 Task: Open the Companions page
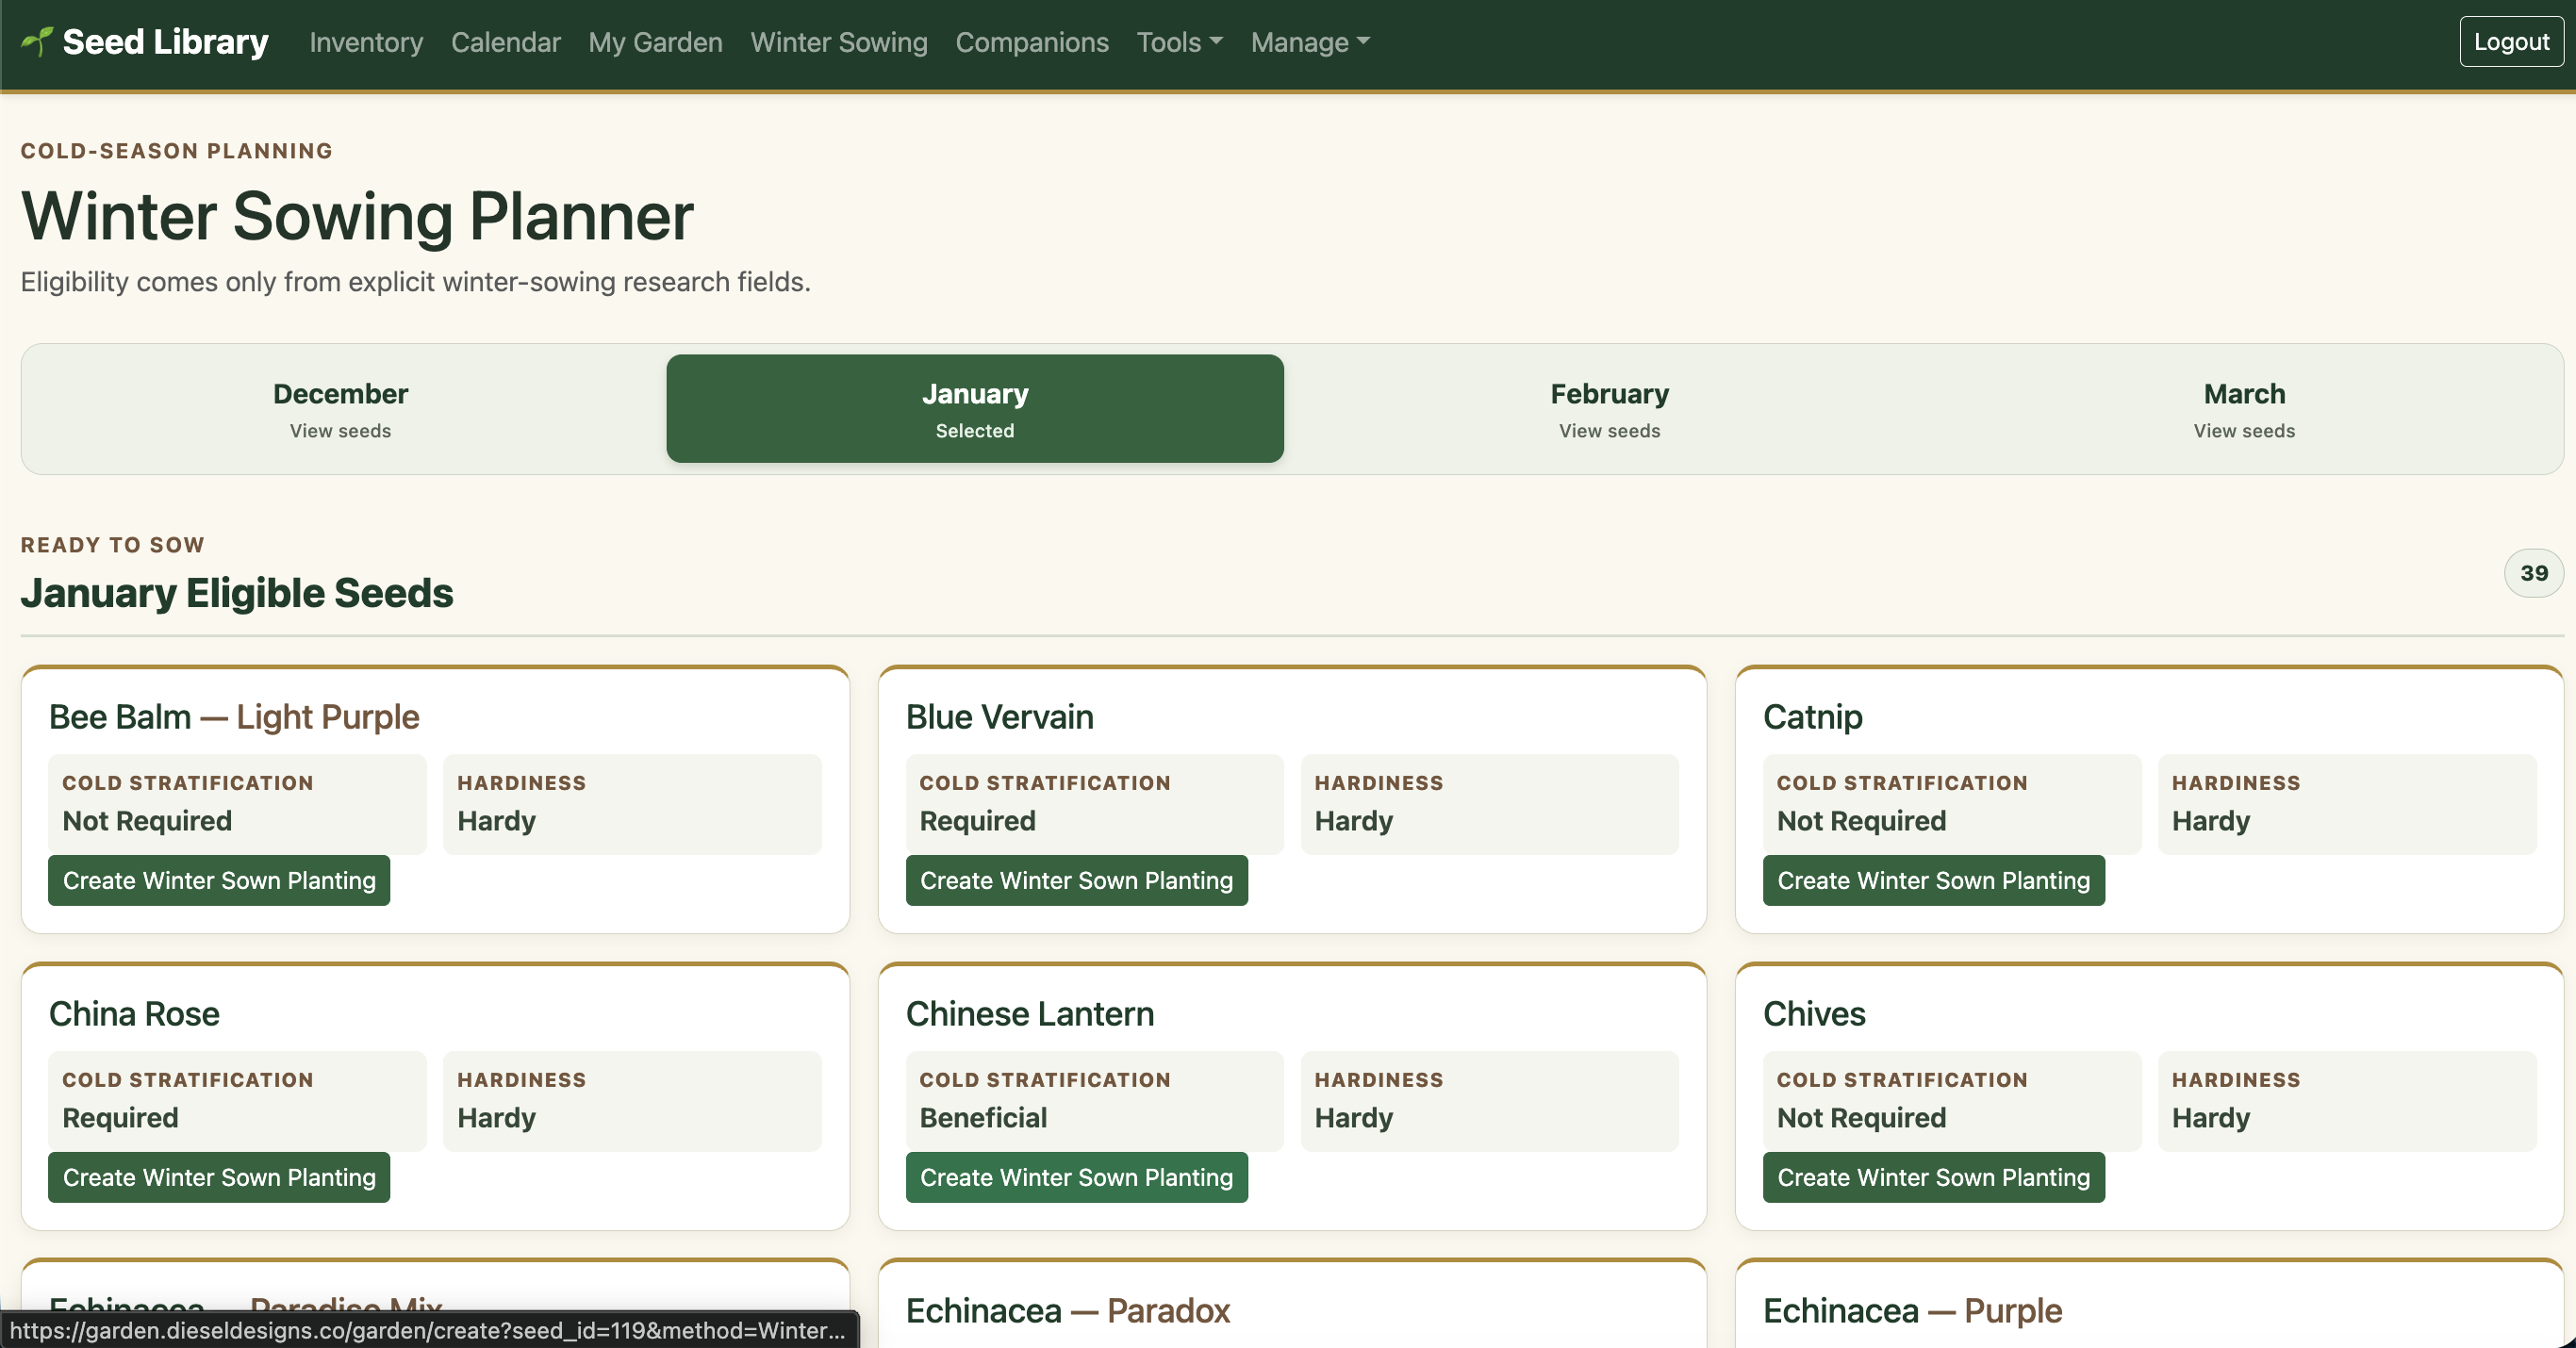[1031, 42]
